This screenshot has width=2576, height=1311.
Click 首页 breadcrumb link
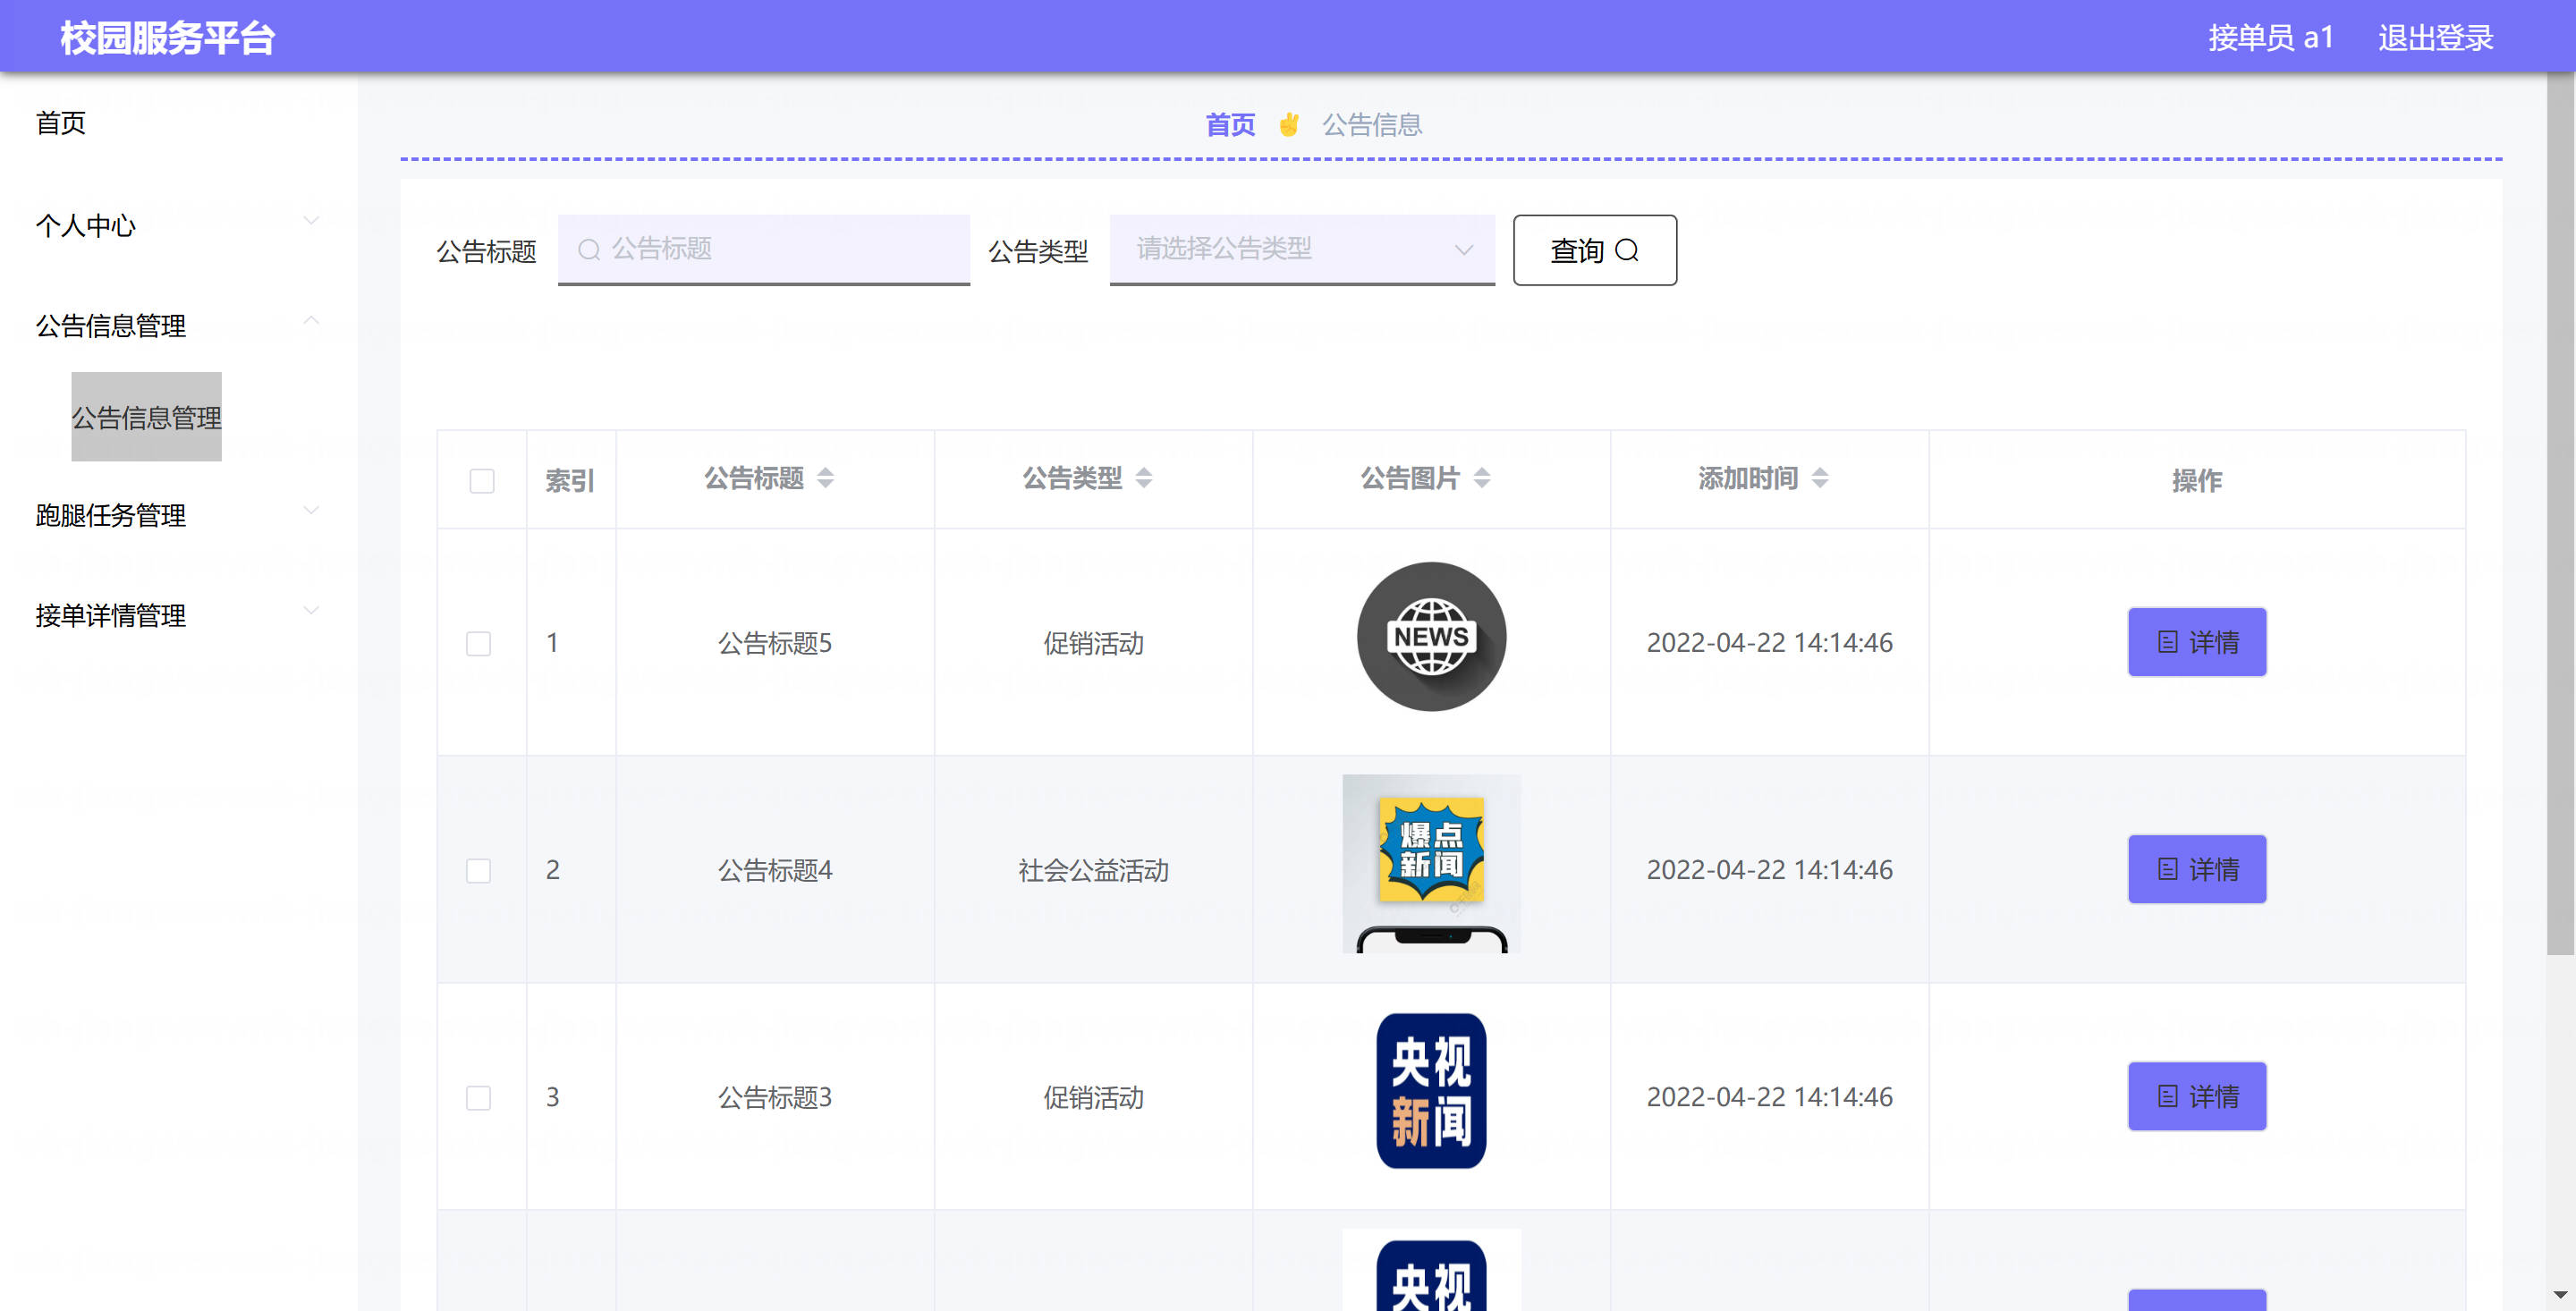point(1230,125)
